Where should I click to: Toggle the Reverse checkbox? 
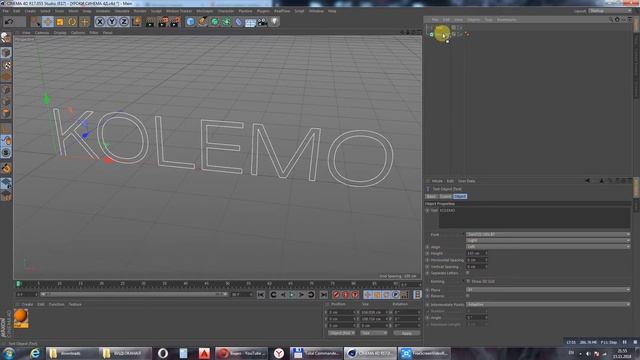tap(468, 296)
